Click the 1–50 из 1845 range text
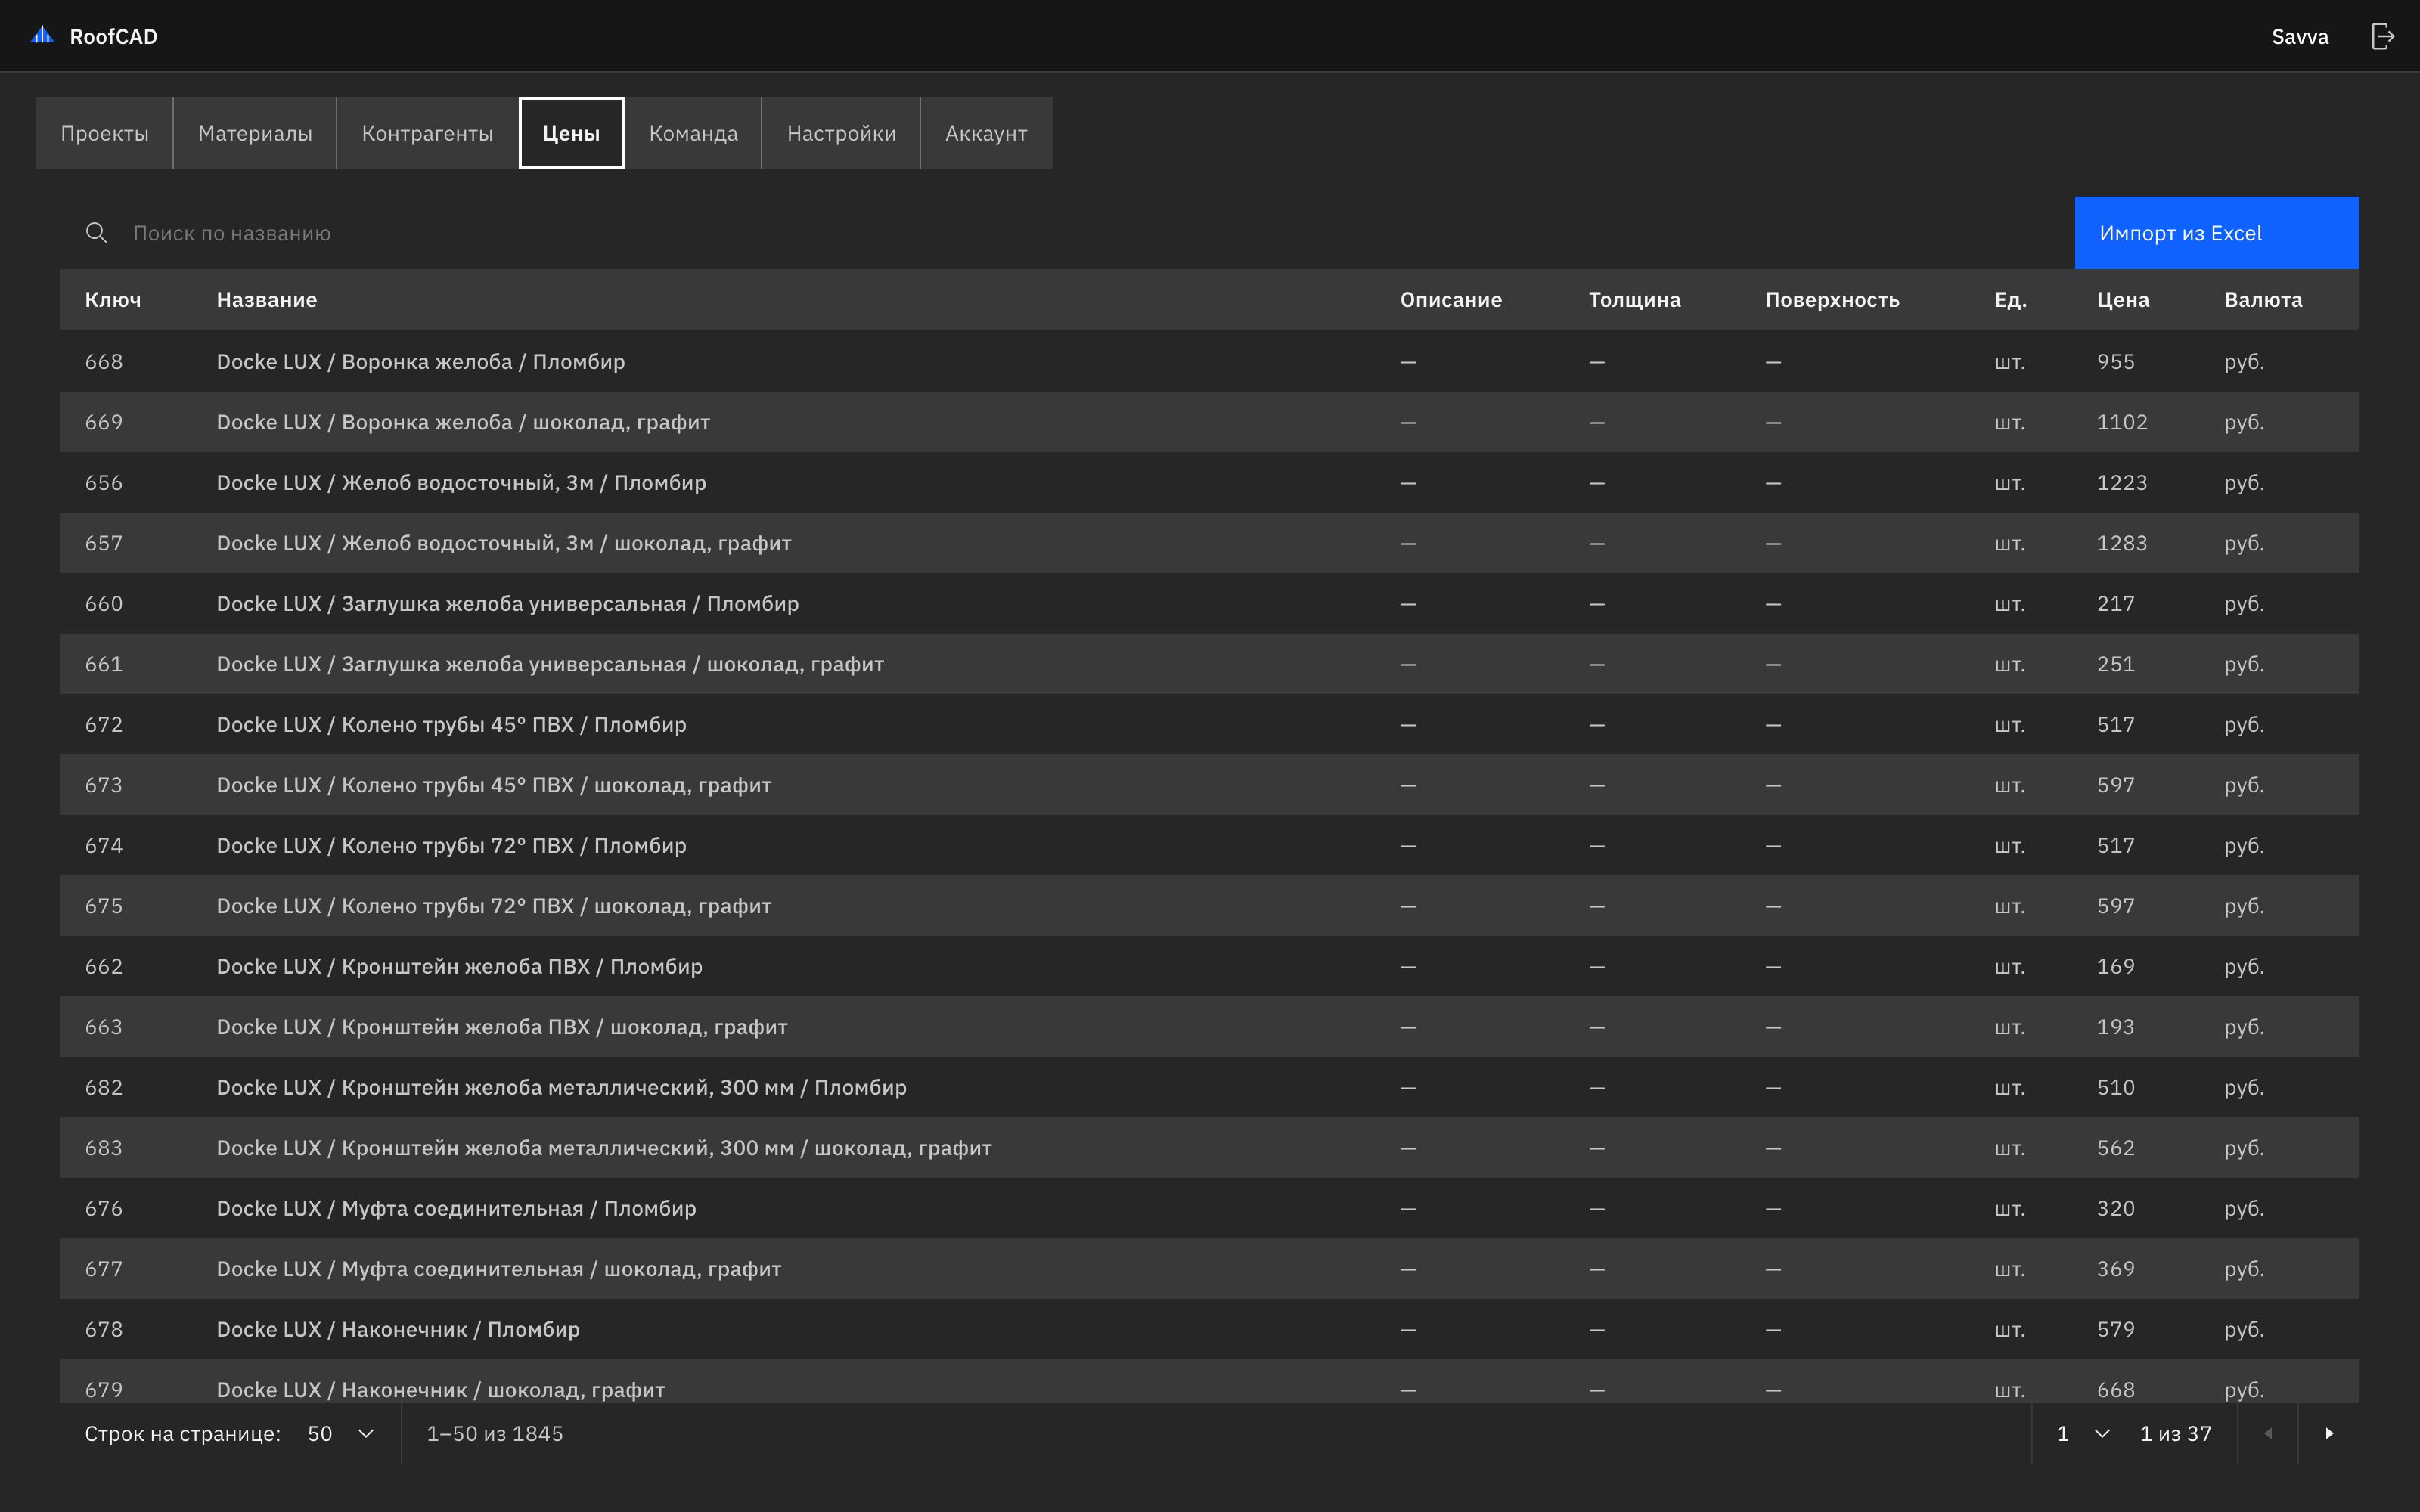 point(495,1433)
